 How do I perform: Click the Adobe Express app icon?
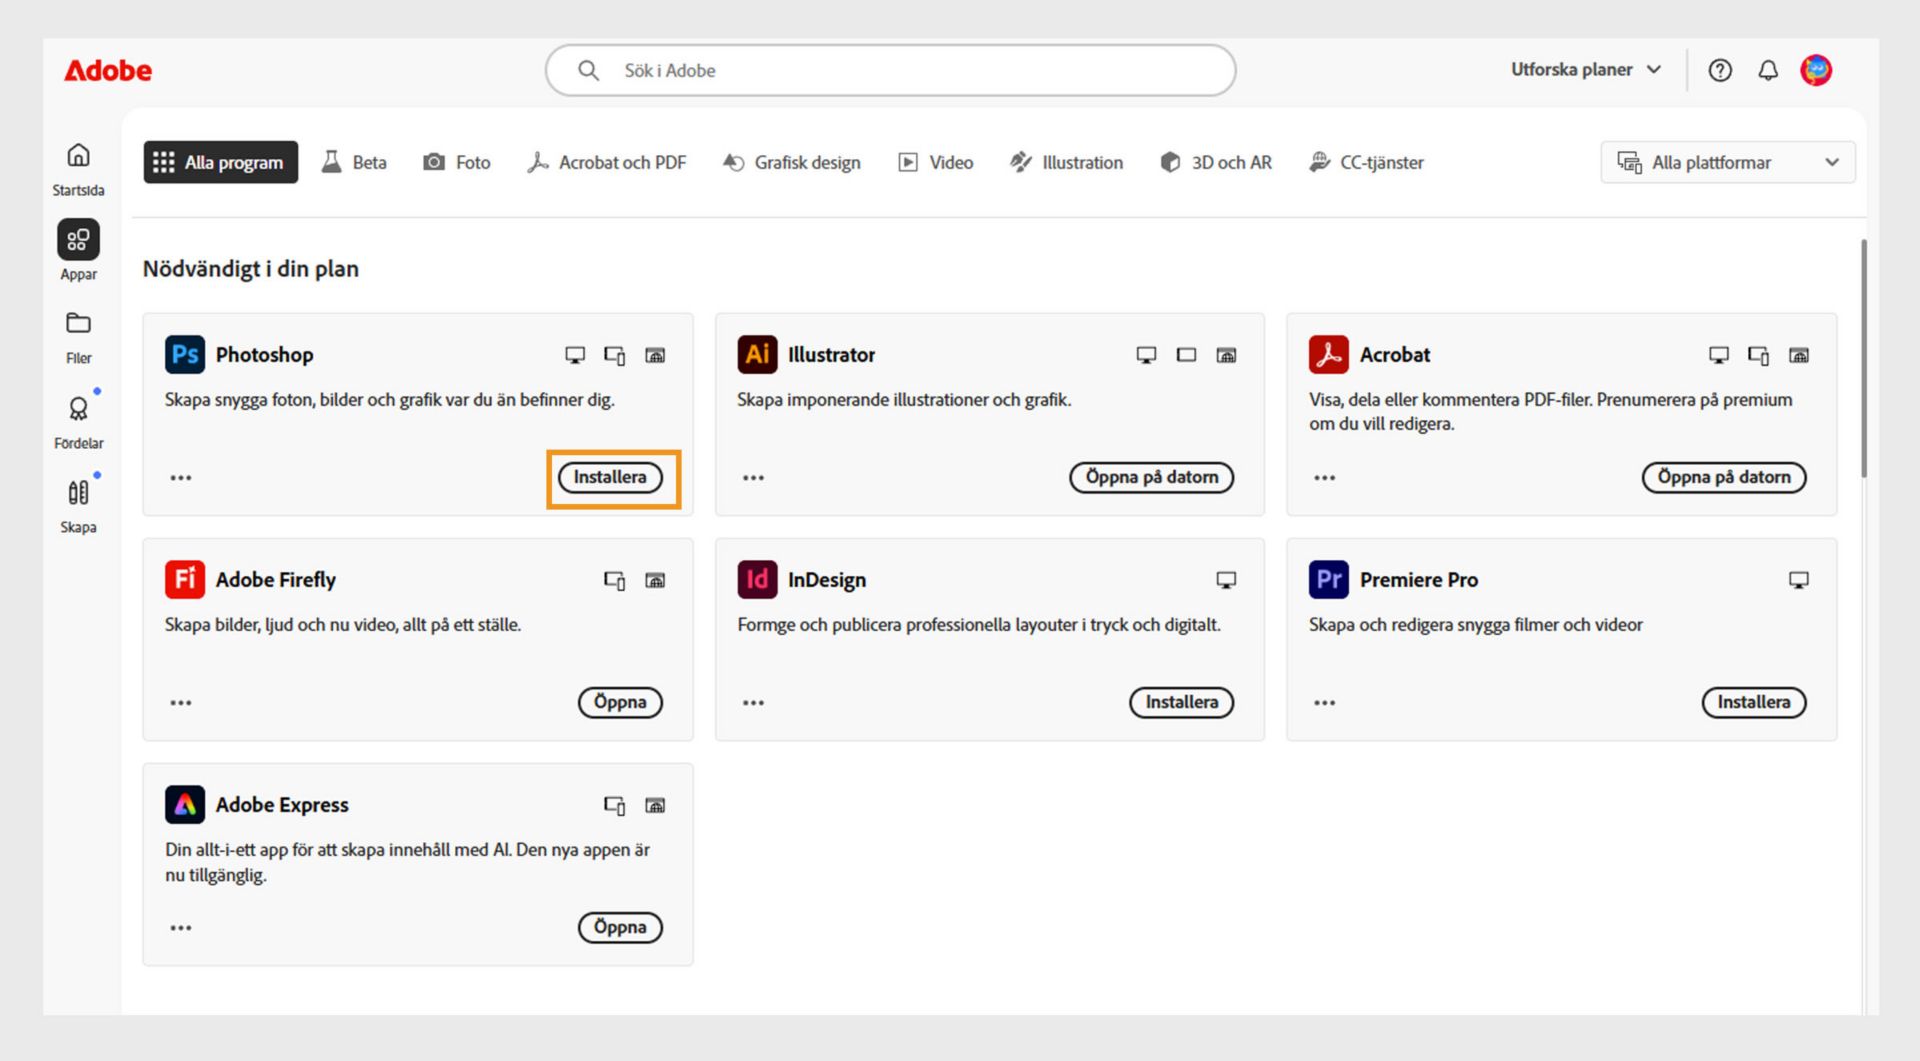click(185, 805)
